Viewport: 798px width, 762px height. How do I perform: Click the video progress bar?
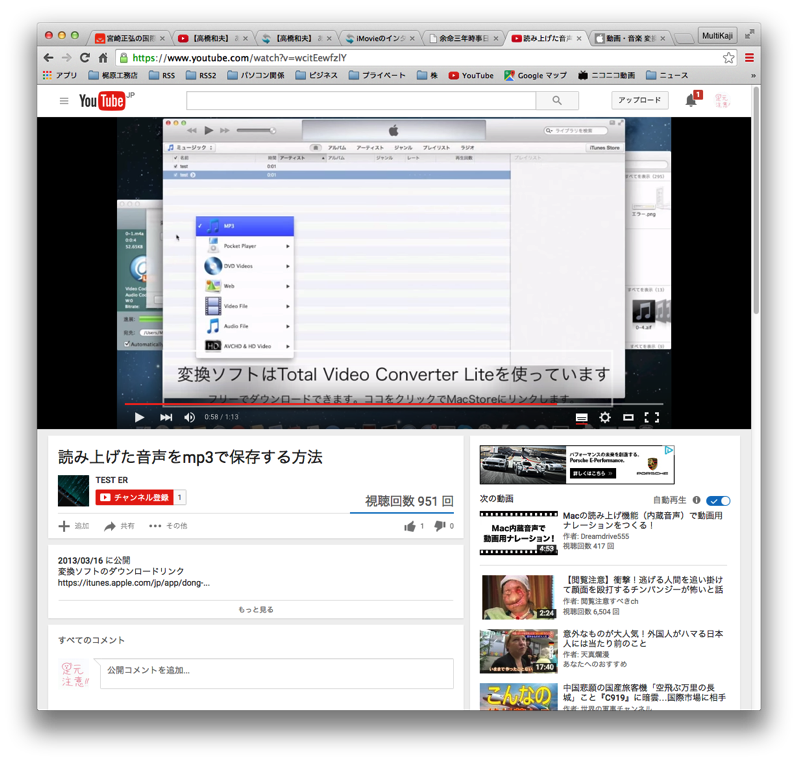[x=394, y=404]
